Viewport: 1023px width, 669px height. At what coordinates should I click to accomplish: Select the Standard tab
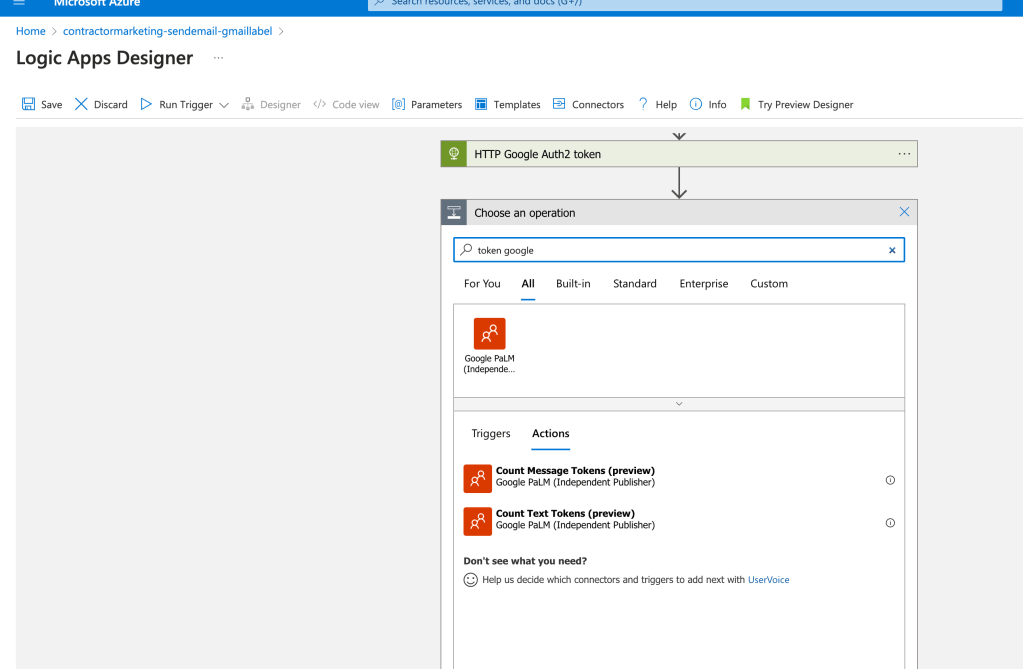634,284
